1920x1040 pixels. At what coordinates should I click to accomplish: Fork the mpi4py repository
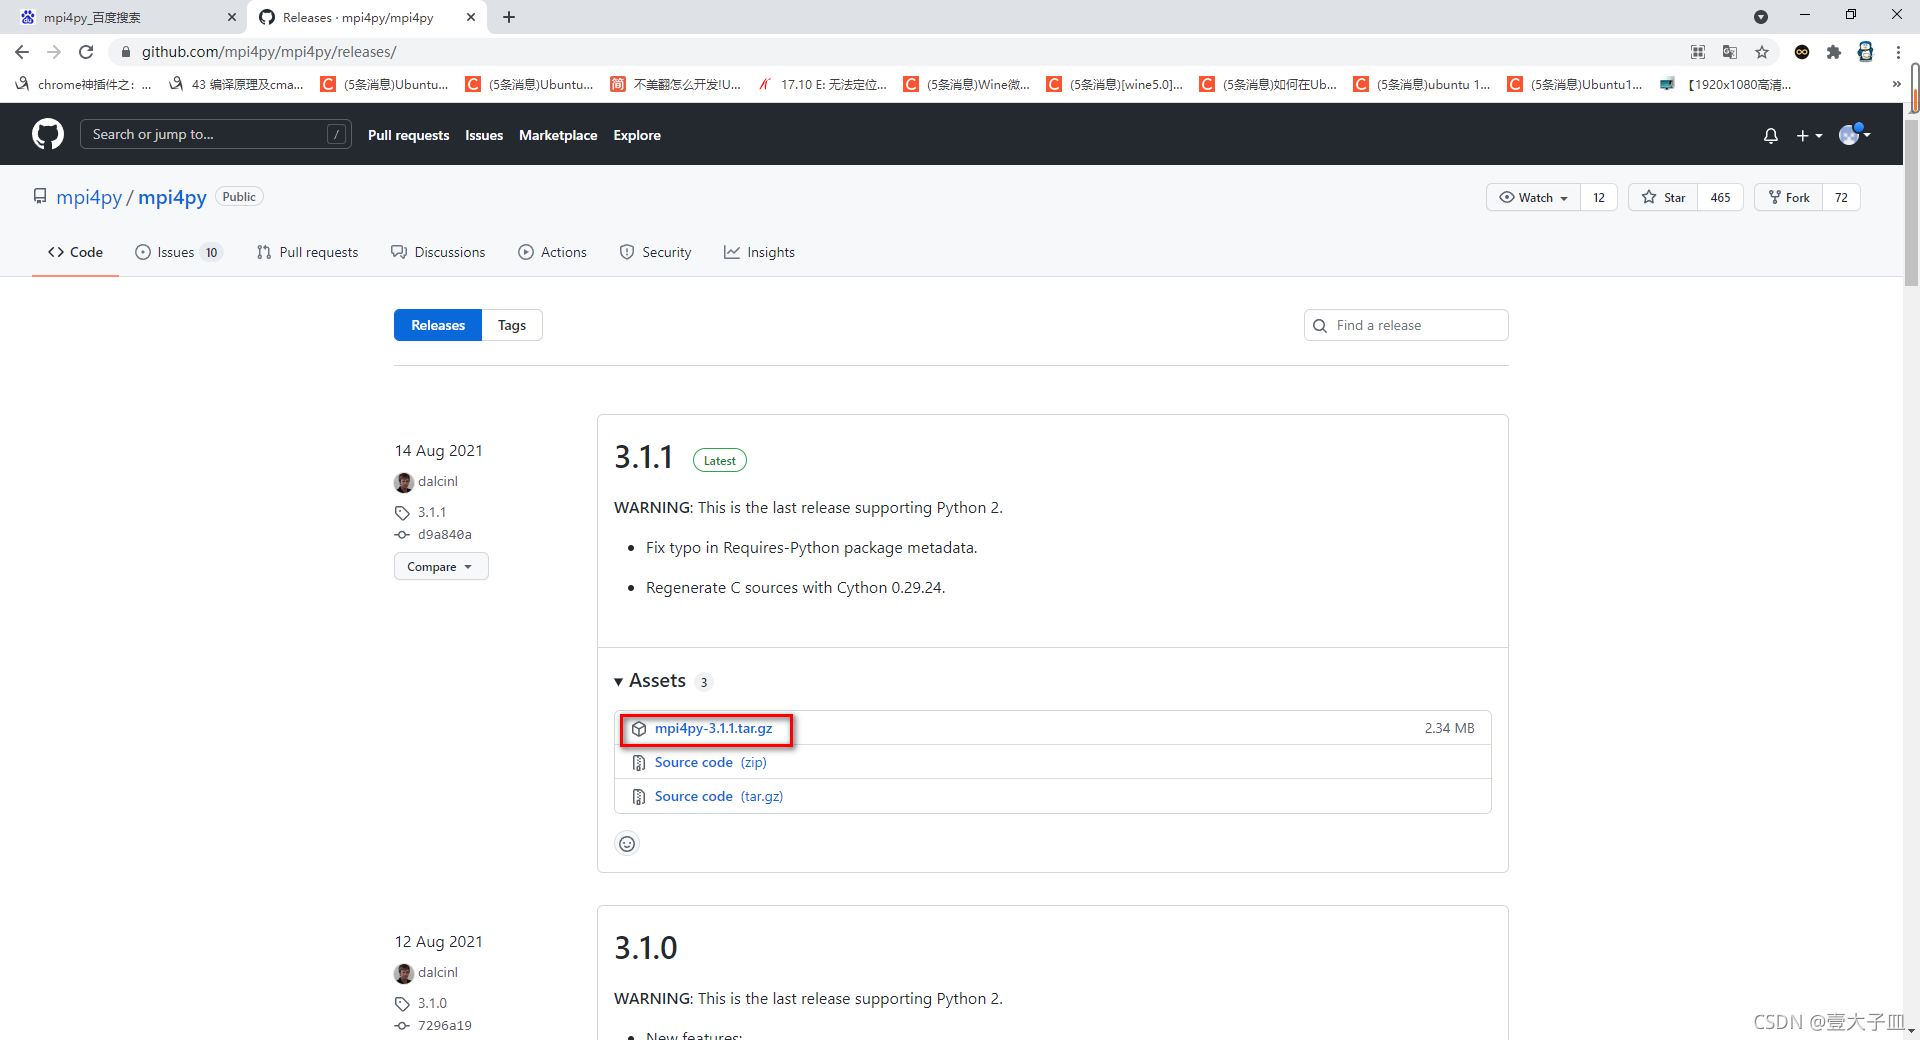tap(1789, 198)
